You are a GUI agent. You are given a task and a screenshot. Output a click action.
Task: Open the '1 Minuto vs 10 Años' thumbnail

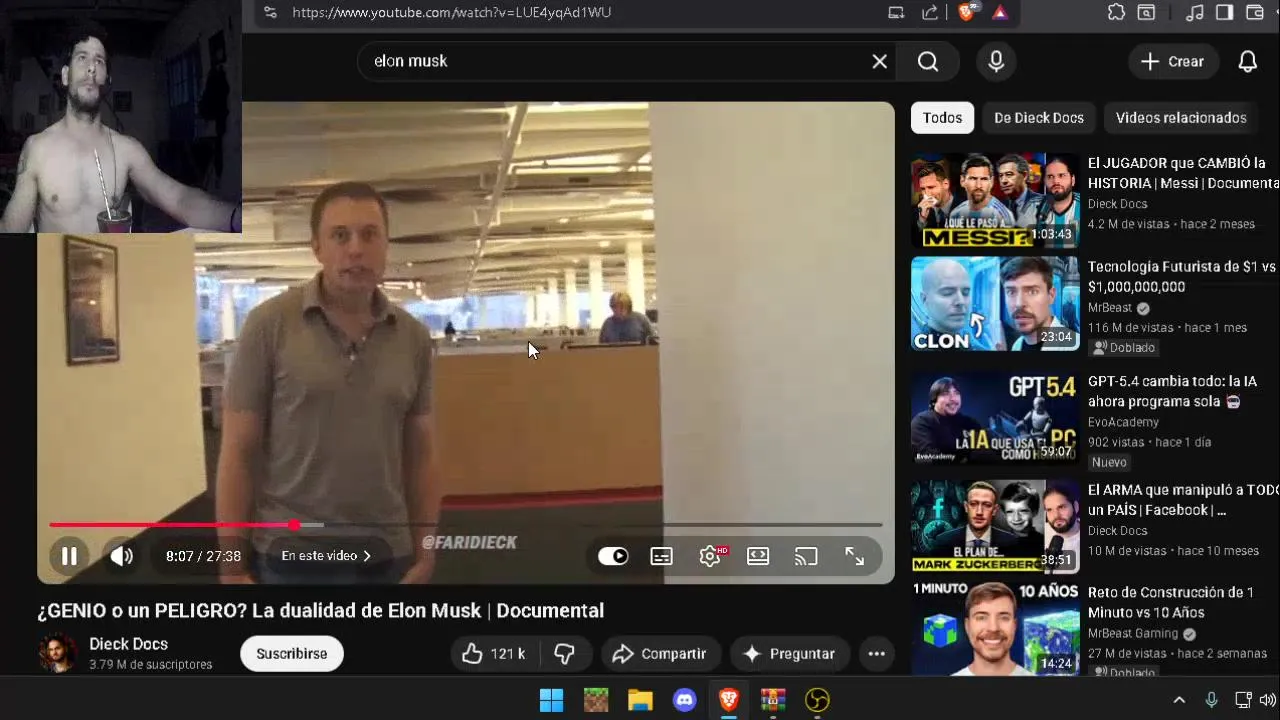click(x=995, y=629)
